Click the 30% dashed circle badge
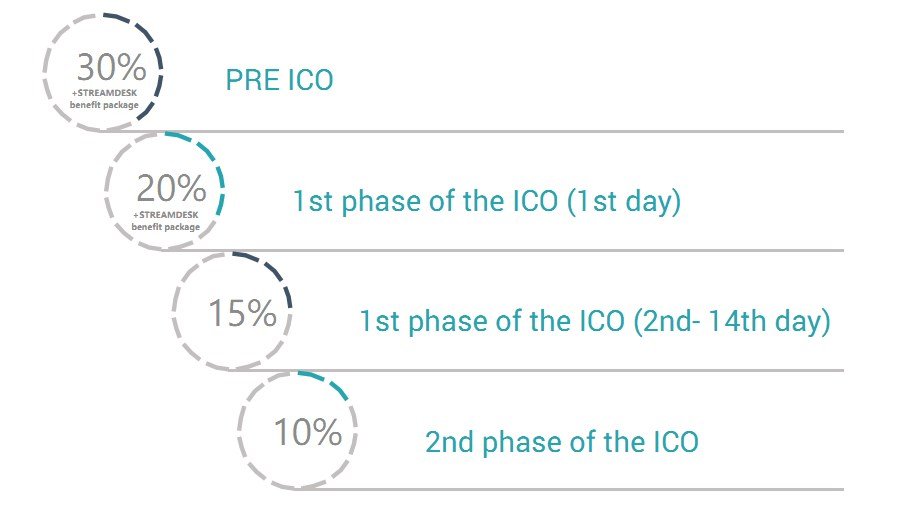This screenshot has width=906, height=524. (103, 72)
